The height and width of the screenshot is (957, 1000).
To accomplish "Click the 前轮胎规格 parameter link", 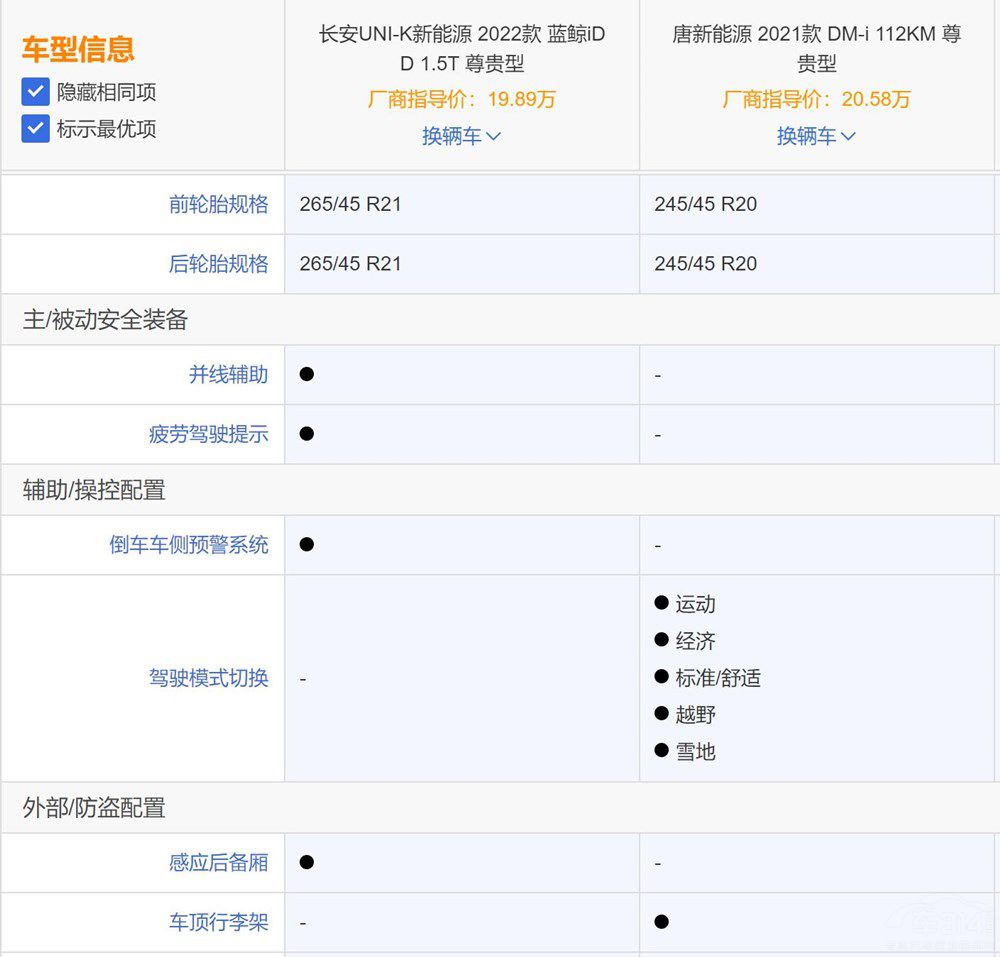I will [x=218, y=204].
